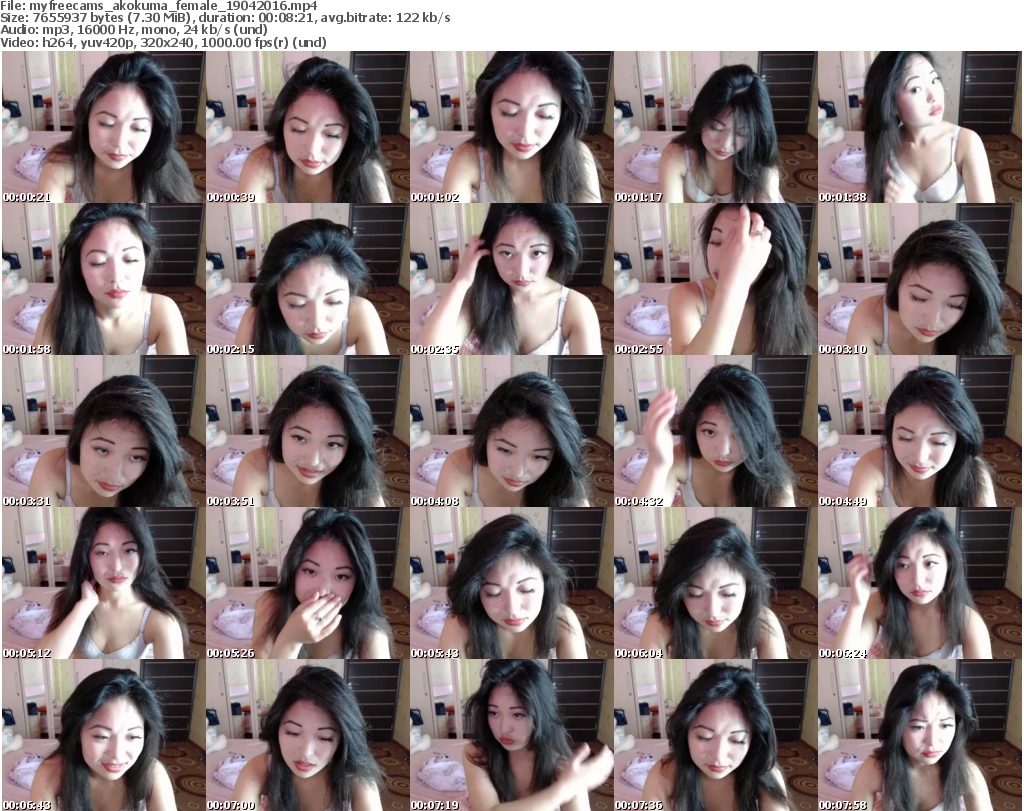This screenshot has height=811, width=1024.
Task: Select the frame at 00:01:58
Action: tap(103, 279)
